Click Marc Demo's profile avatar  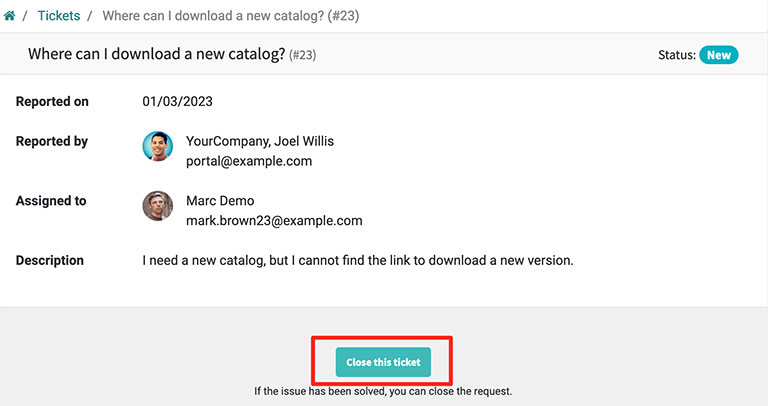click(x=158, y=206)
